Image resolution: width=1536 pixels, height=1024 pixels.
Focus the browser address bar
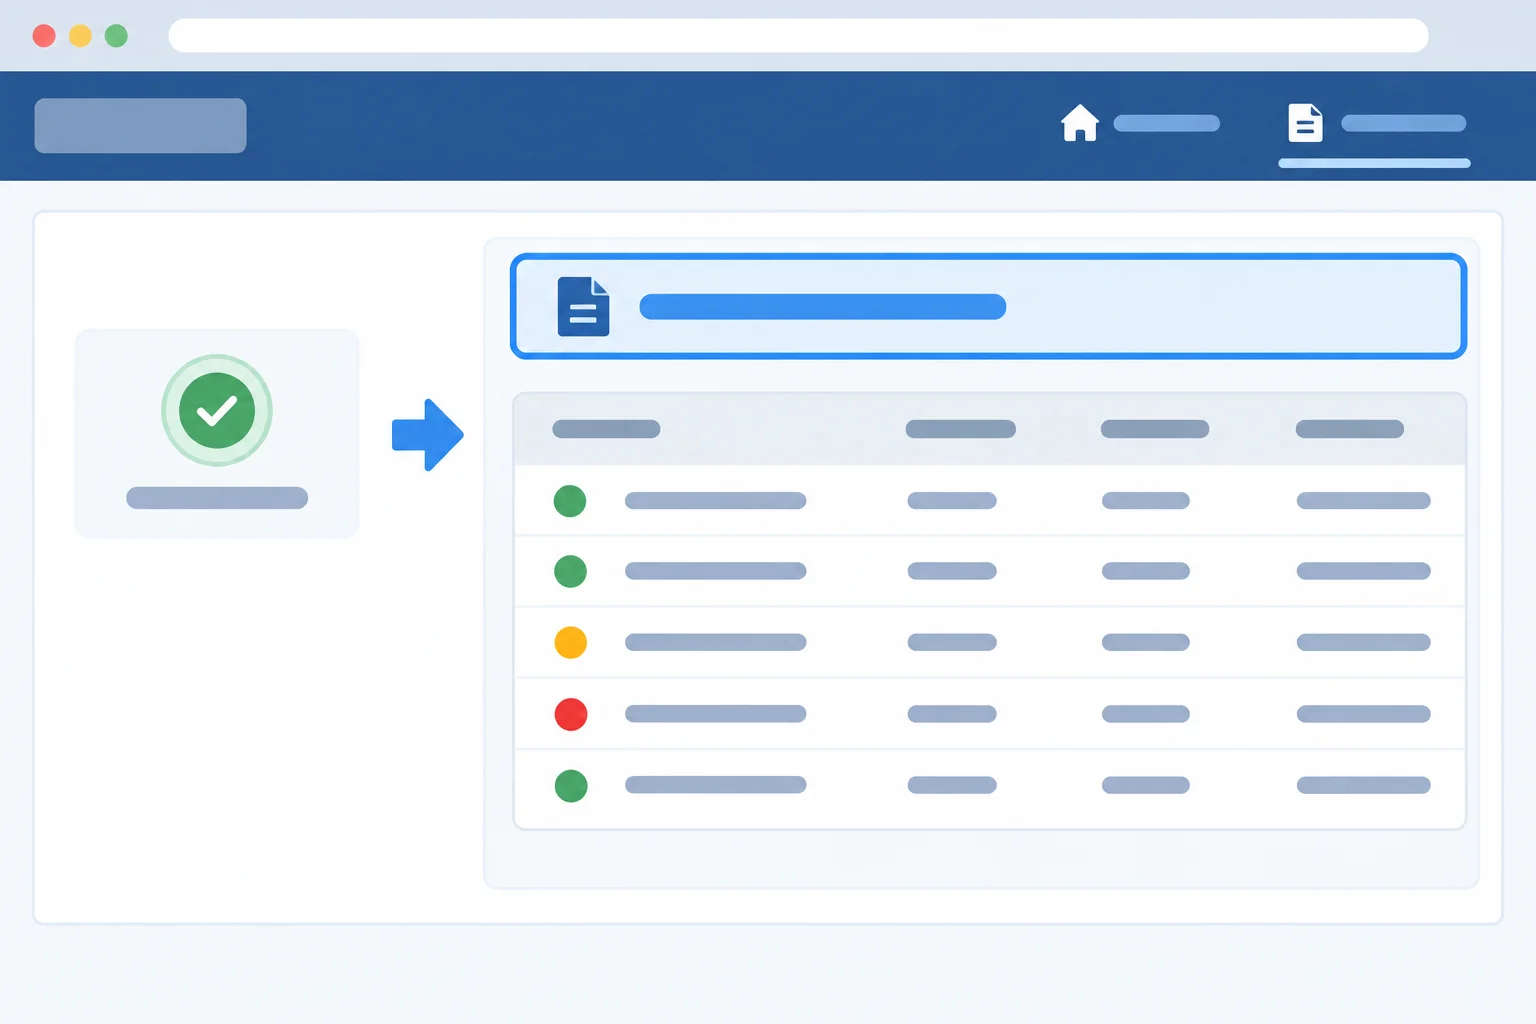[x=798, y=35]
